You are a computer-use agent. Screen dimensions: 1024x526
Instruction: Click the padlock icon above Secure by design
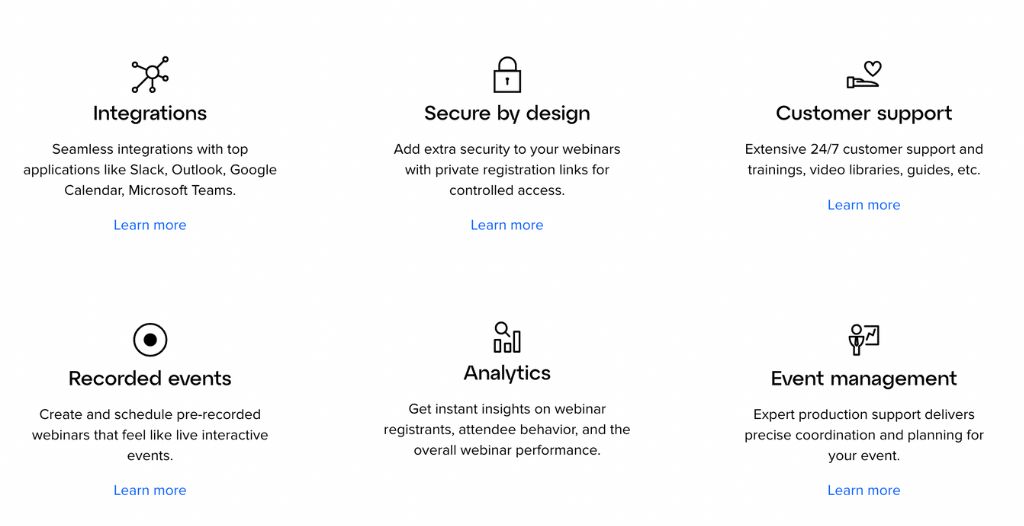point(507,74)
